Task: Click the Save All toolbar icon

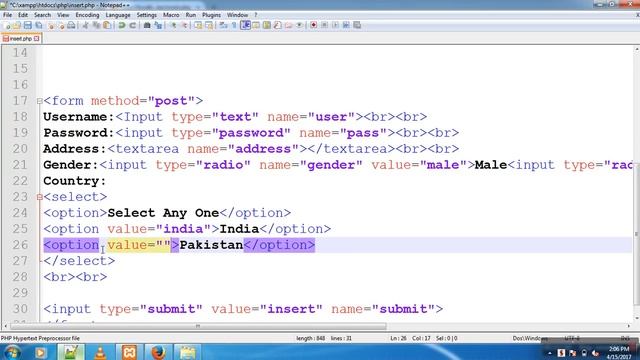Action: pos(39,25)
